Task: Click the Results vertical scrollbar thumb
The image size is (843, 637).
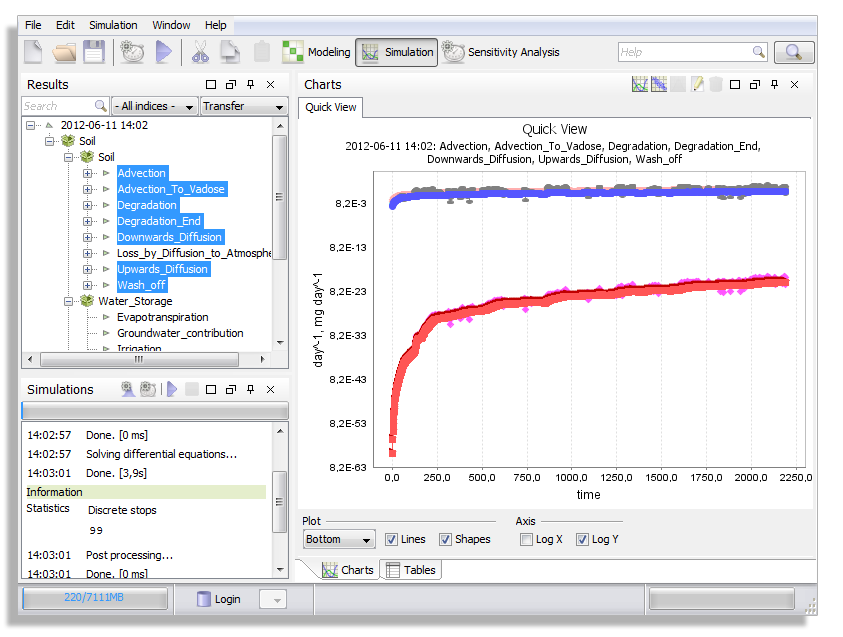Action: [280, 197]
